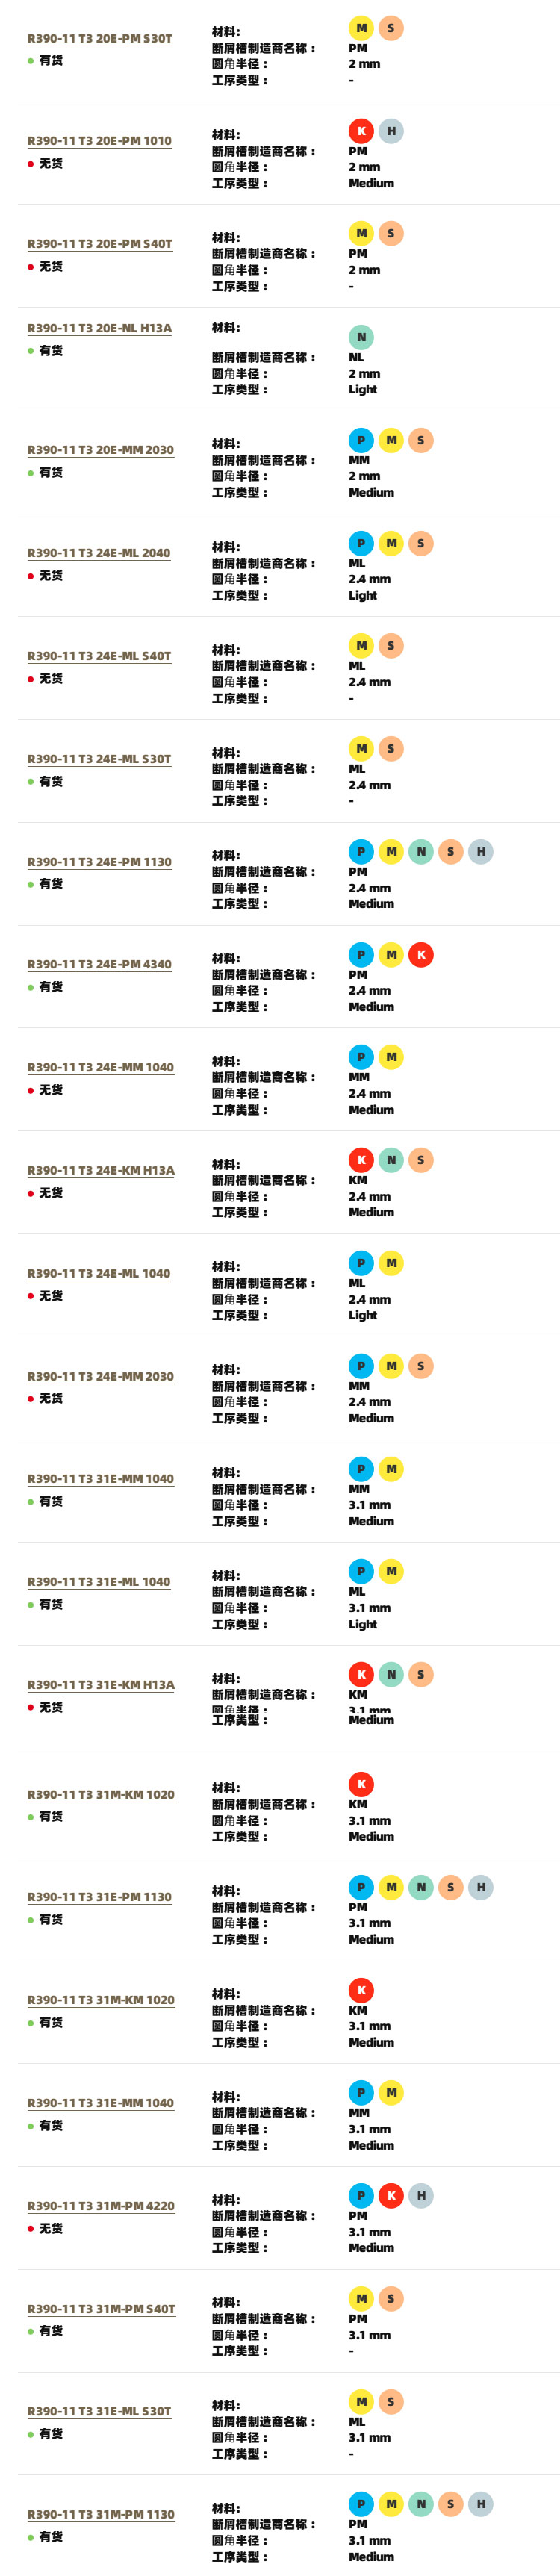The height and width of the screenshot is (2576, 560).
Task: Click the blue P badge for 20E-MM 2030
Action: [361, 440]
